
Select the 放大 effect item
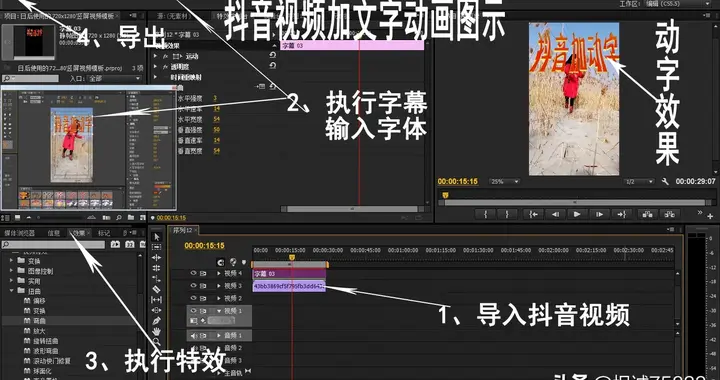click(x=39, y=331)
